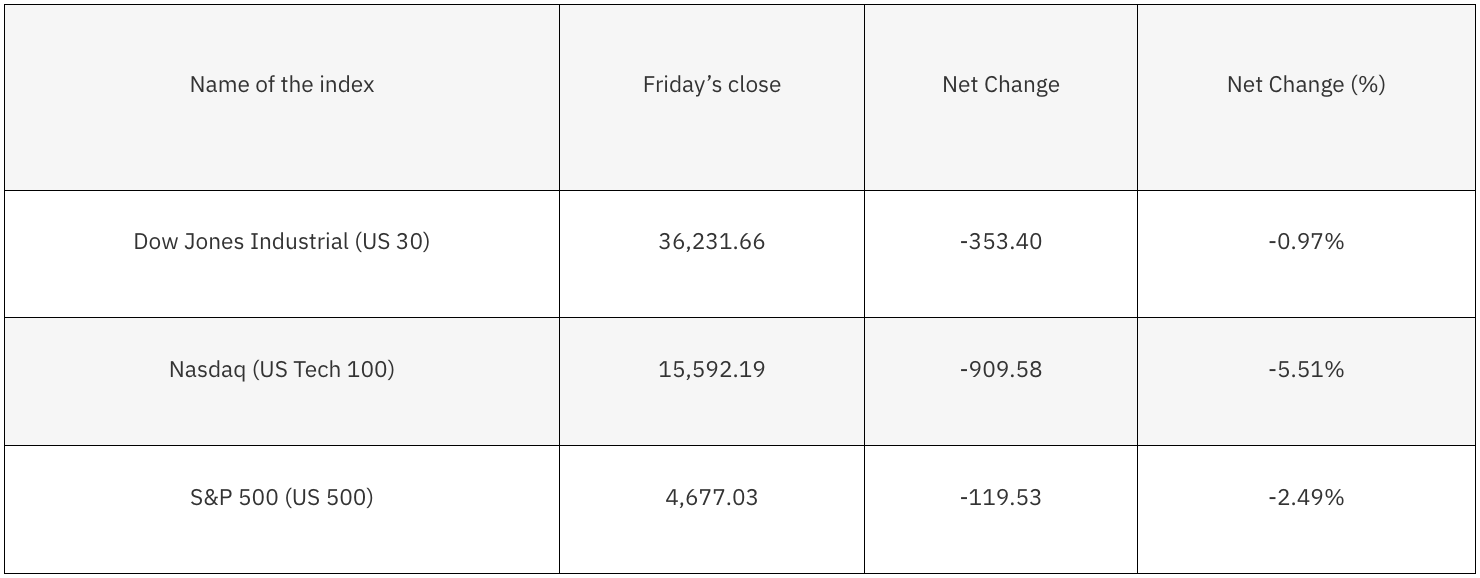Viewport: 1480px width, 578px height.
Task: Select the -2.49% percentage cell
Action: tap(1305, 498)
